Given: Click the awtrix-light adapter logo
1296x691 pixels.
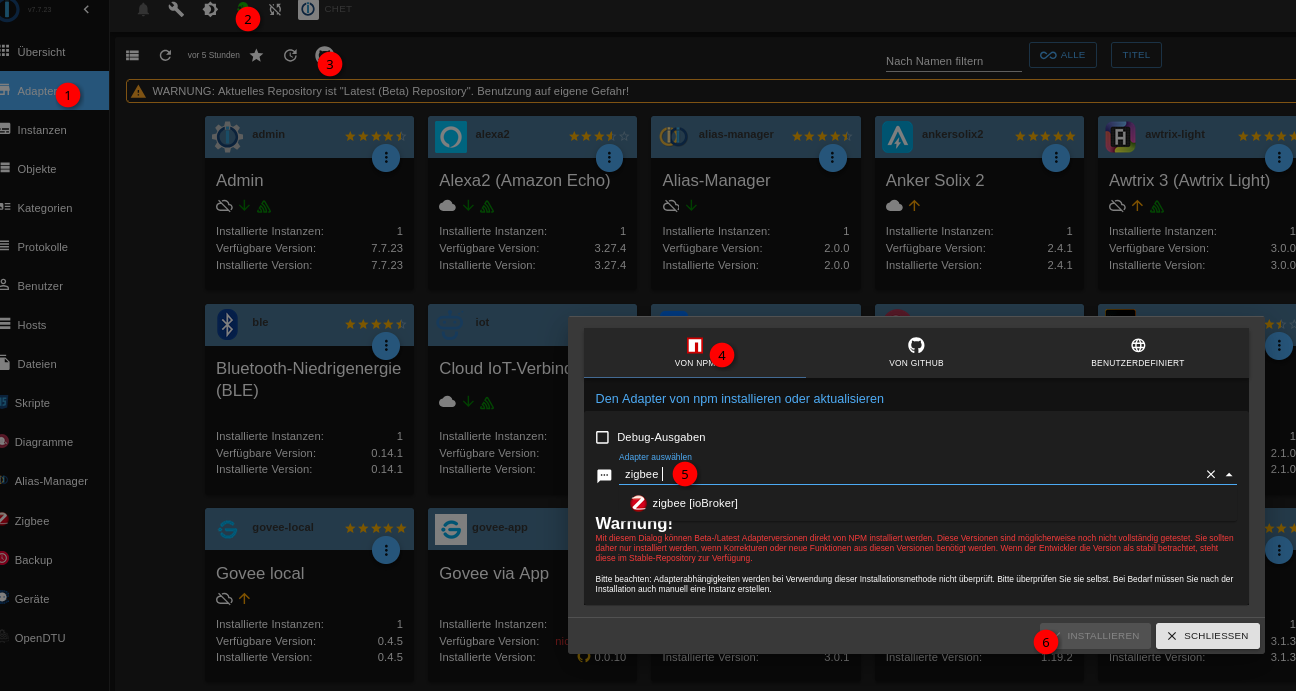Looking at the screenshot, I should 1120,137.
